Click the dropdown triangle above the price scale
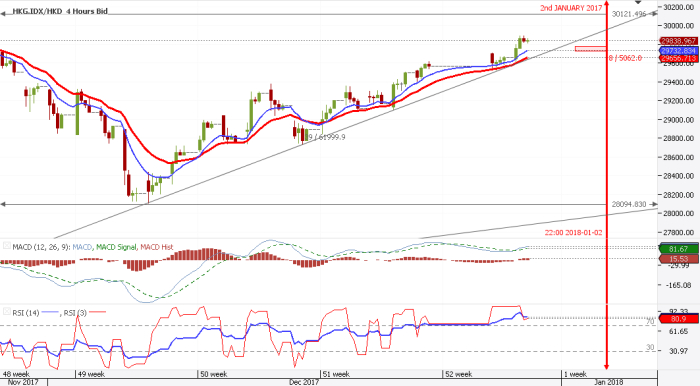The height and width of the screenshot is (386, 700). click(x=638, y=3)
